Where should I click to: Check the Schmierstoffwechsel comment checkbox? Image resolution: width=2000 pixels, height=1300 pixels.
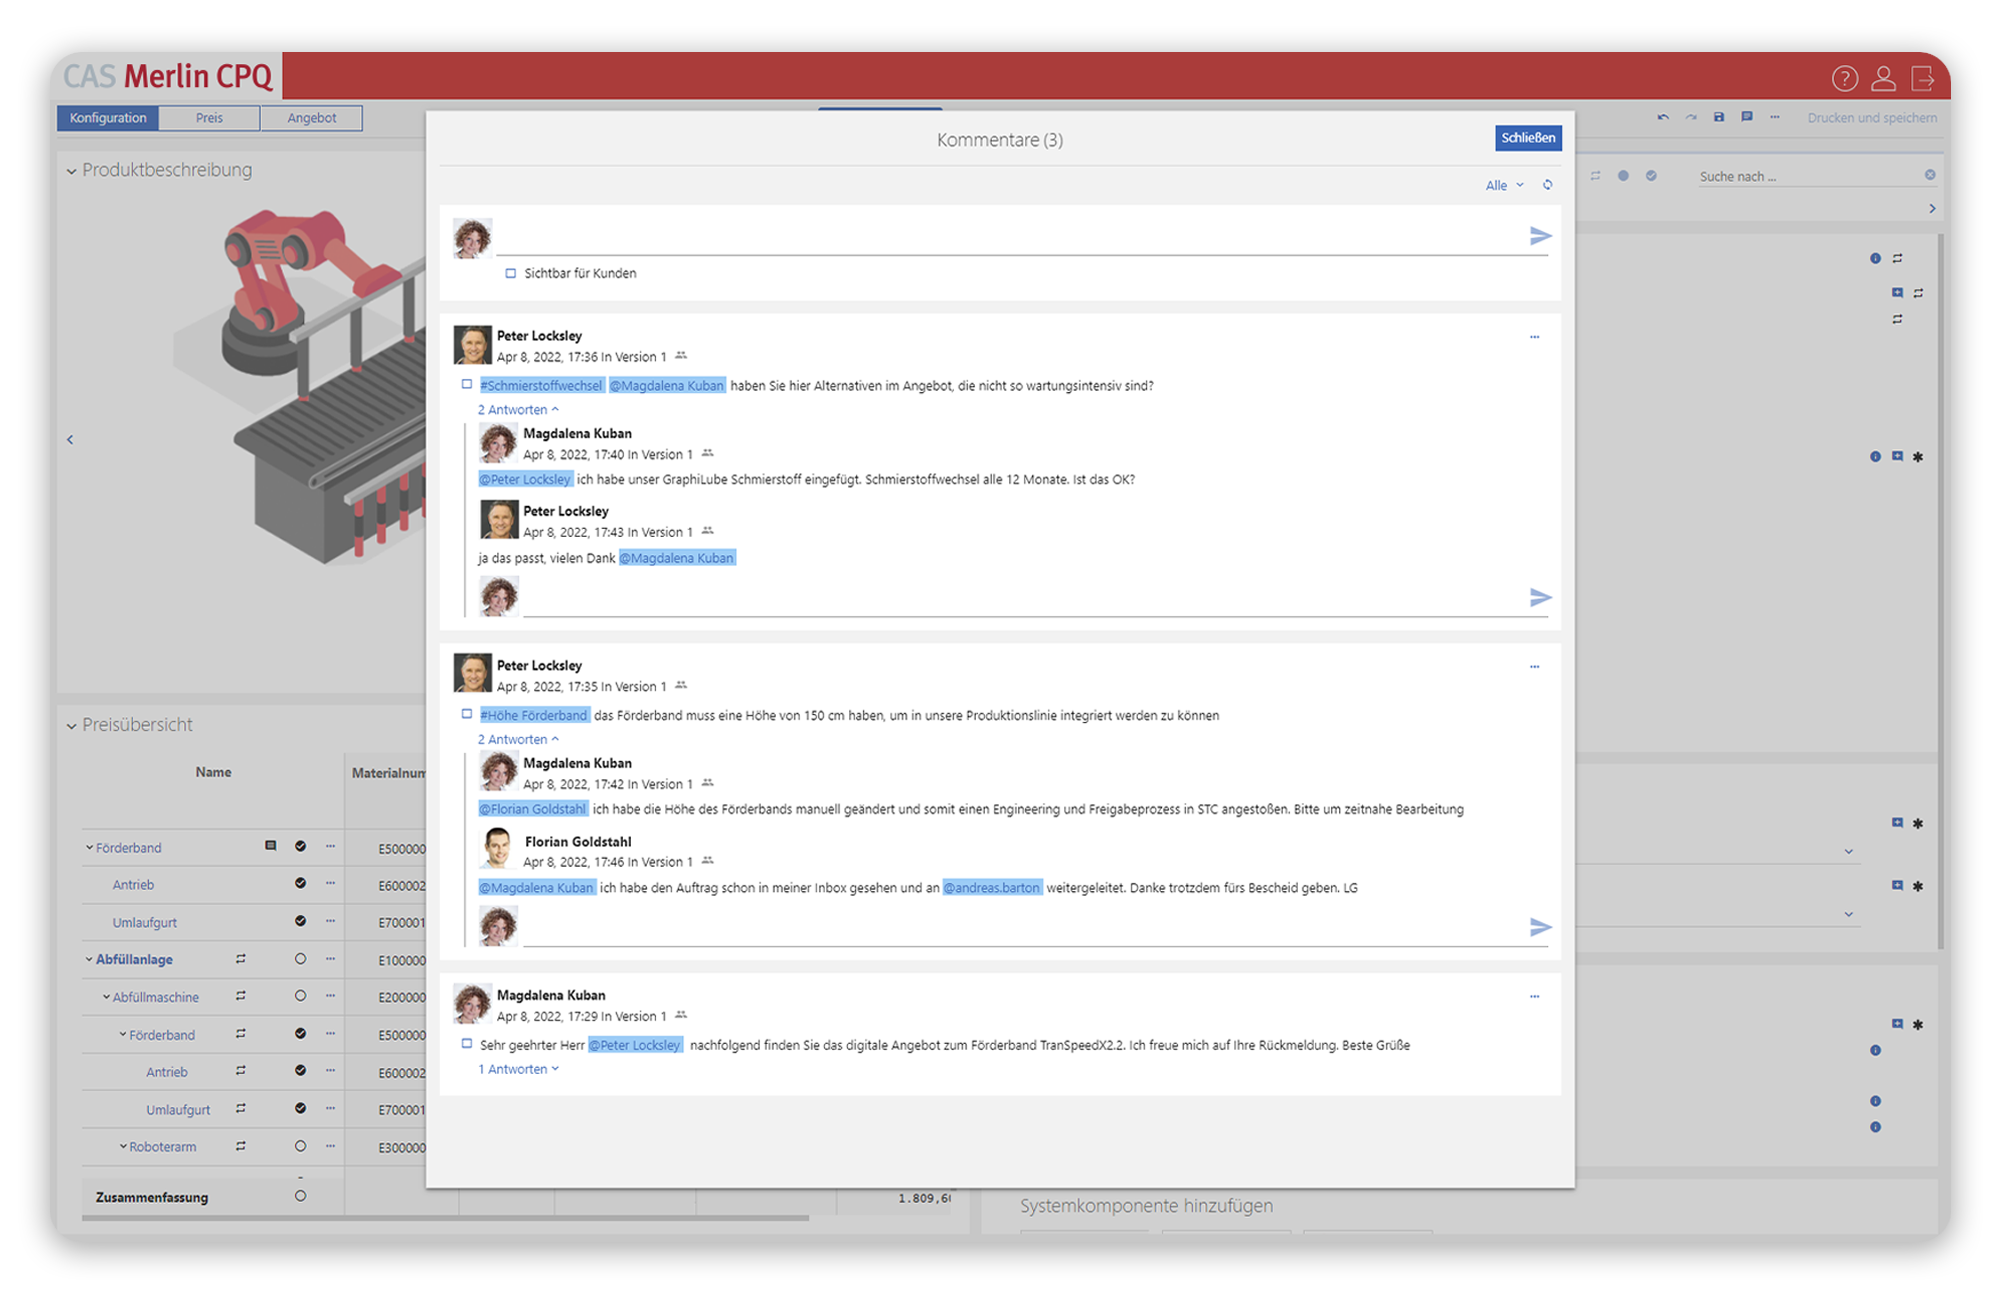pyautogui.click(x=467, y=385)
